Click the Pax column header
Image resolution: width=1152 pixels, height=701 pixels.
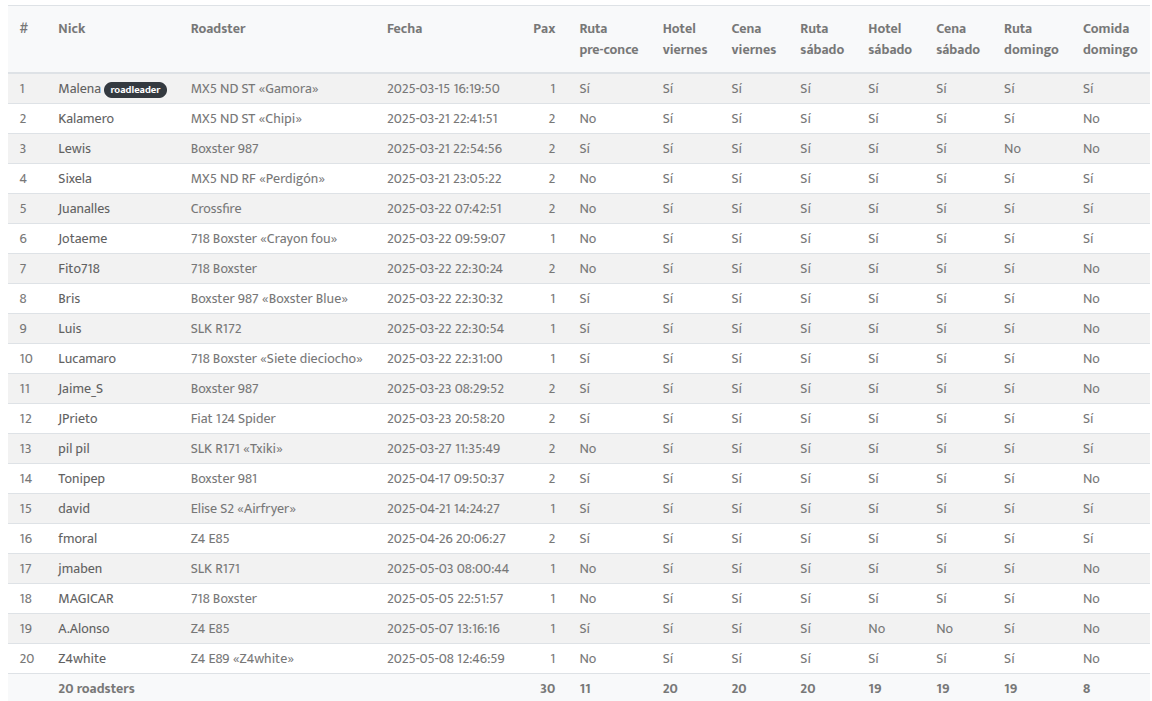(544, 29)
